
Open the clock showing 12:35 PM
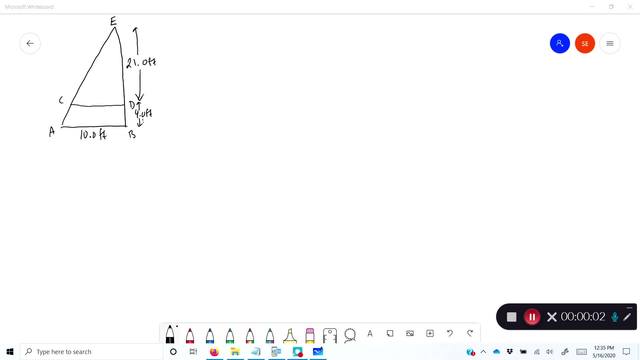[x=604, y=351]
